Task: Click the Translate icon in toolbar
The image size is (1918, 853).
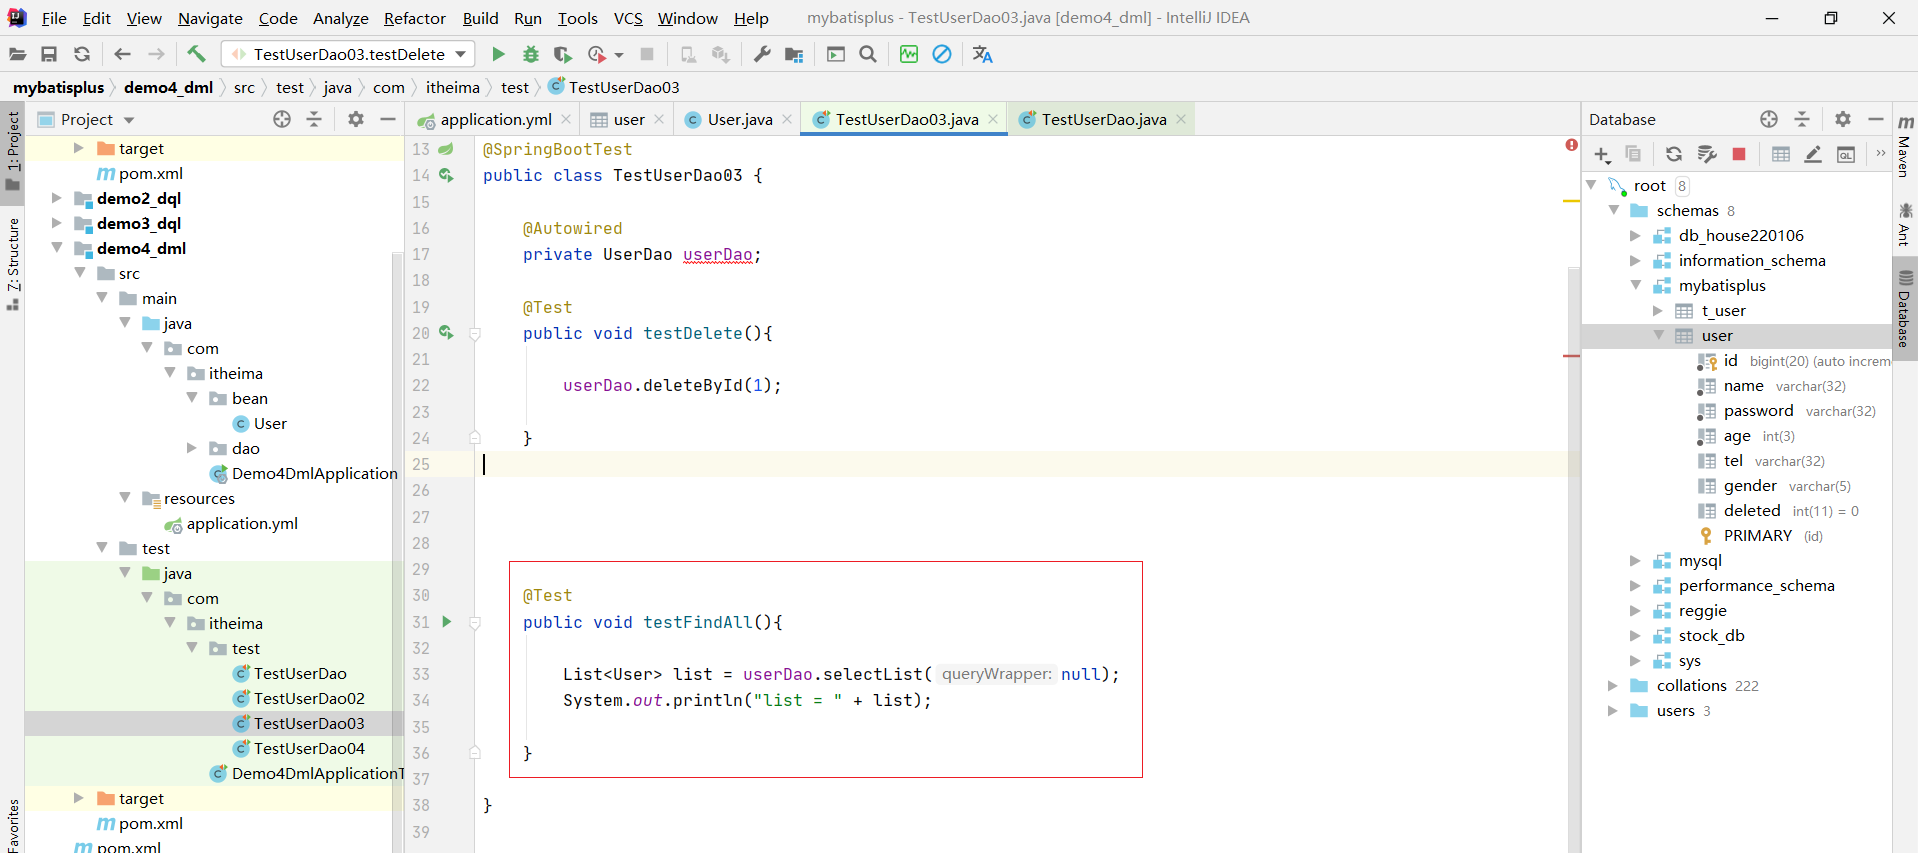Action: (983, 54)
